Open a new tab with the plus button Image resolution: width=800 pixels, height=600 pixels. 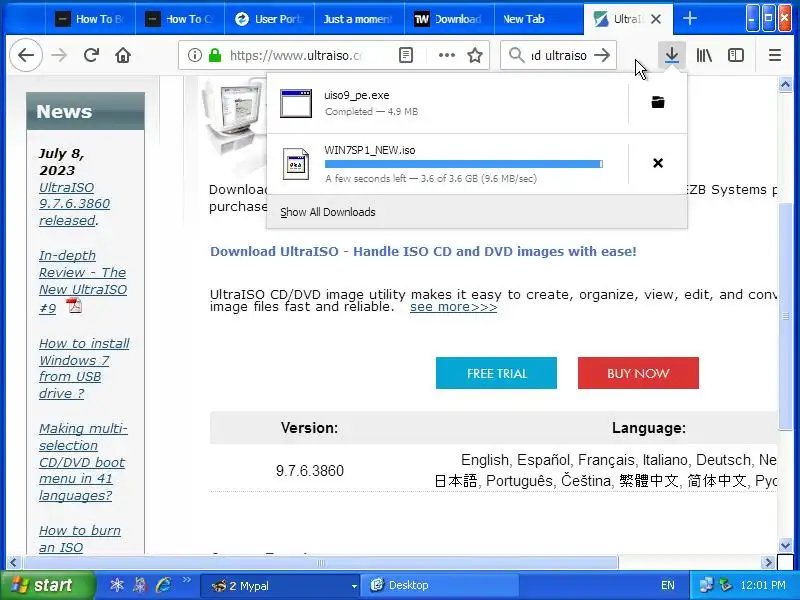click(x=690, y=19)
